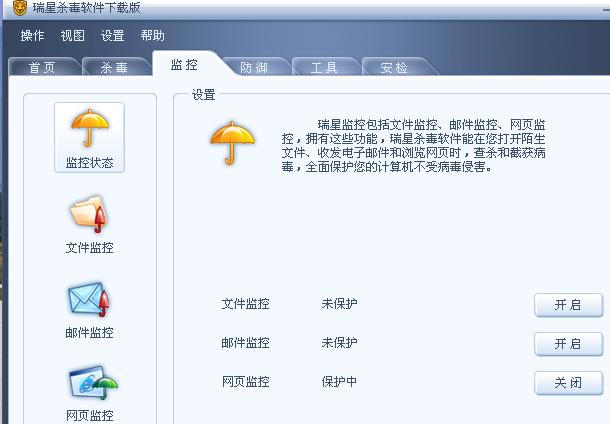Open the 操作 menu

[33, 36]
